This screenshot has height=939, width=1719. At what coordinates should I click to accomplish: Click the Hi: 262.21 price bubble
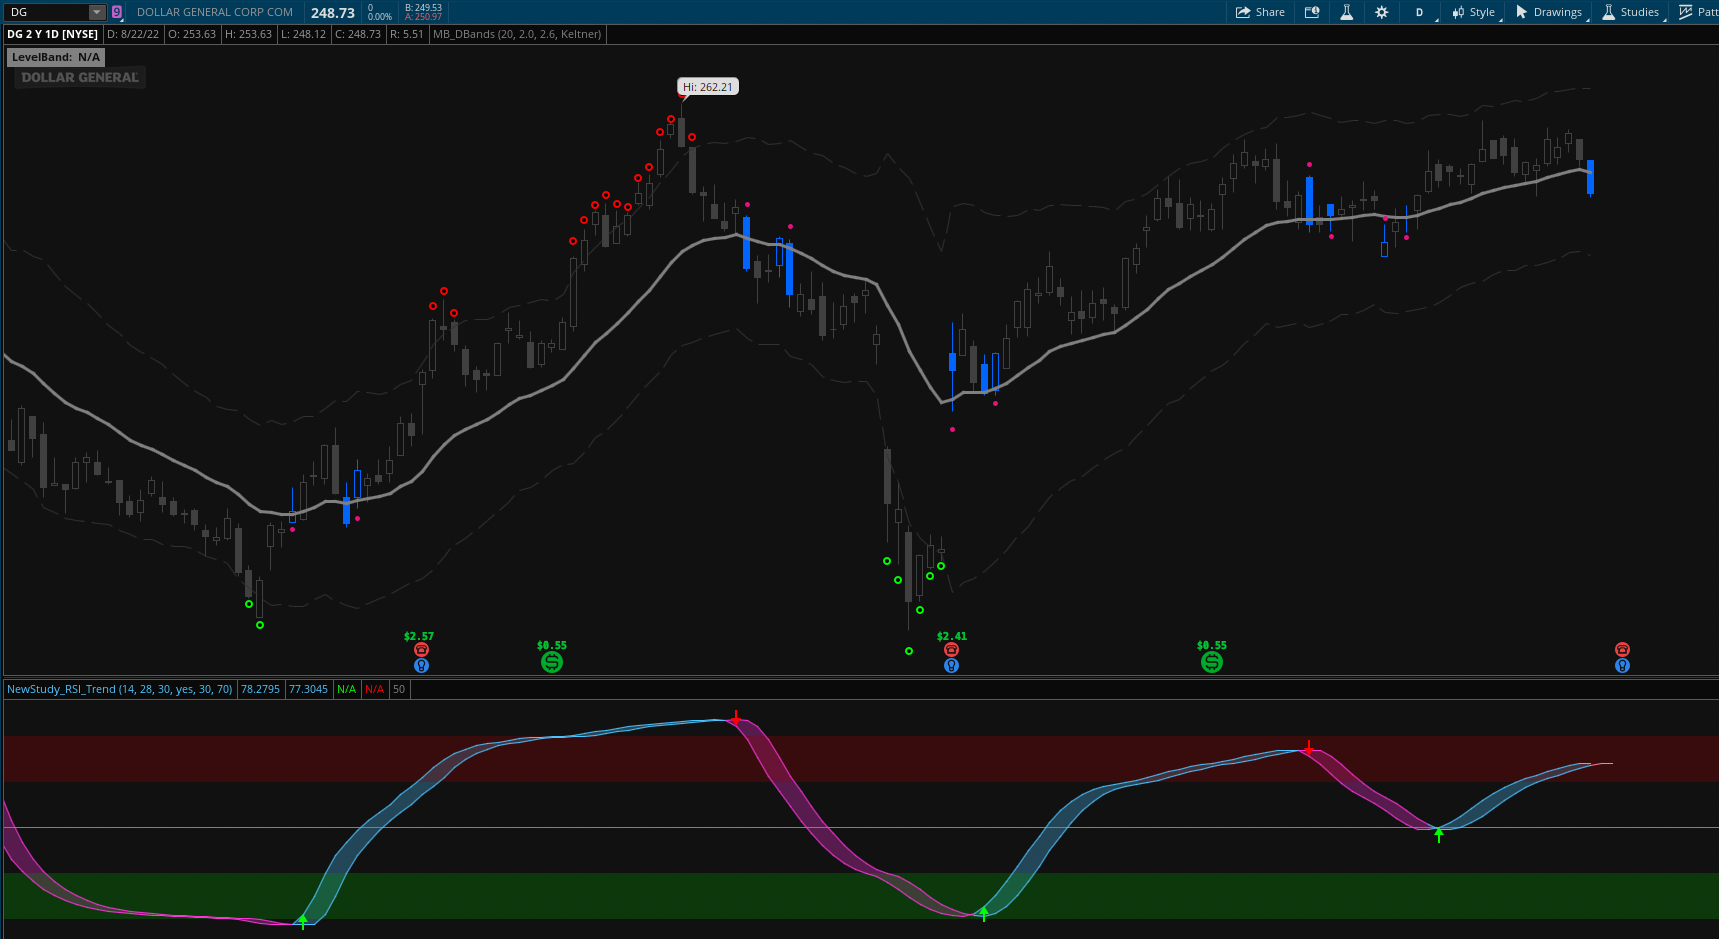point(707,87)
